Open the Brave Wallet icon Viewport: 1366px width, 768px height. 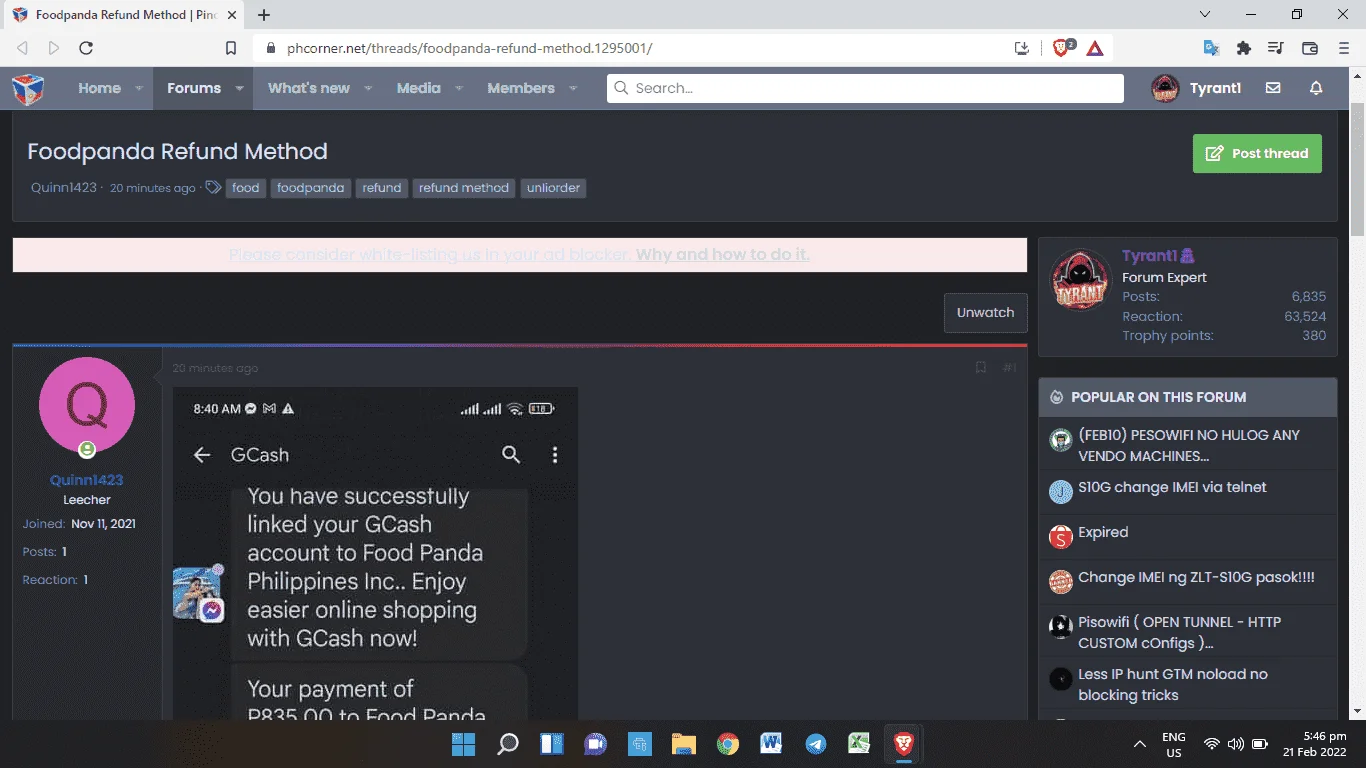tap(1309, 48)
